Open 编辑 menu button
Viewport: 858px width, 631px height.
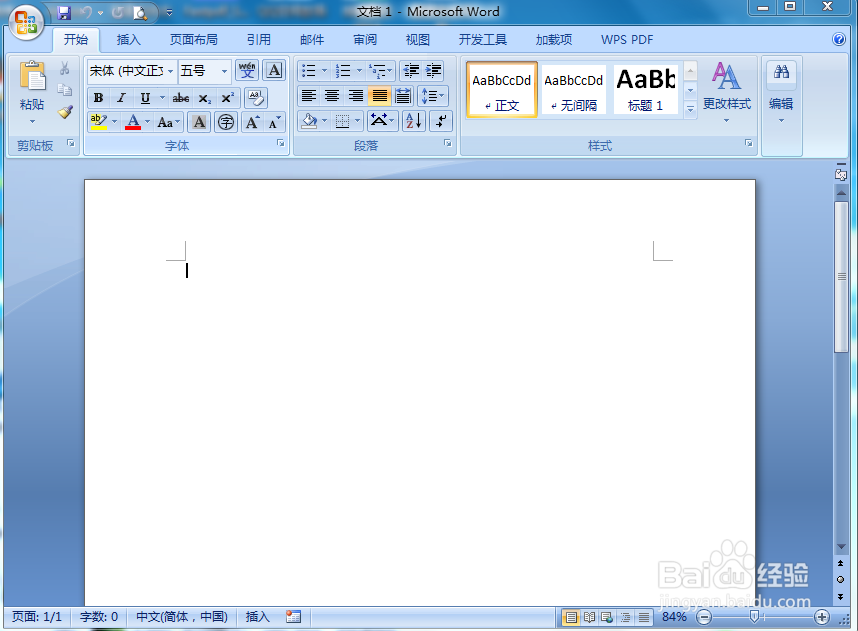781,92
